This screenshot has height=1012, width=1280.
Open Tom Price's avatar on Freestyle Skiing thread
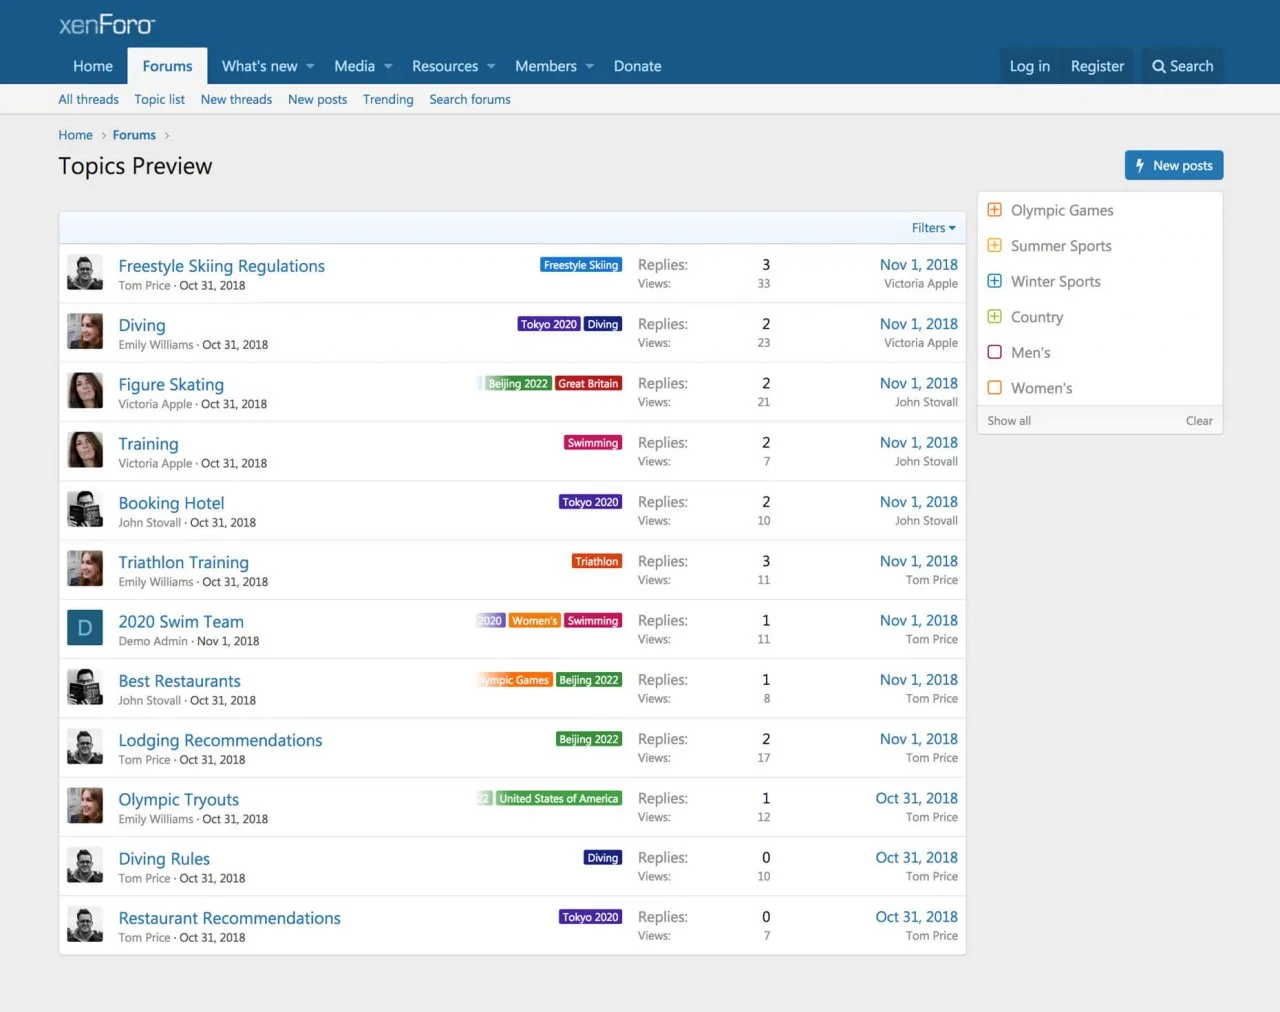pos(85,273)
